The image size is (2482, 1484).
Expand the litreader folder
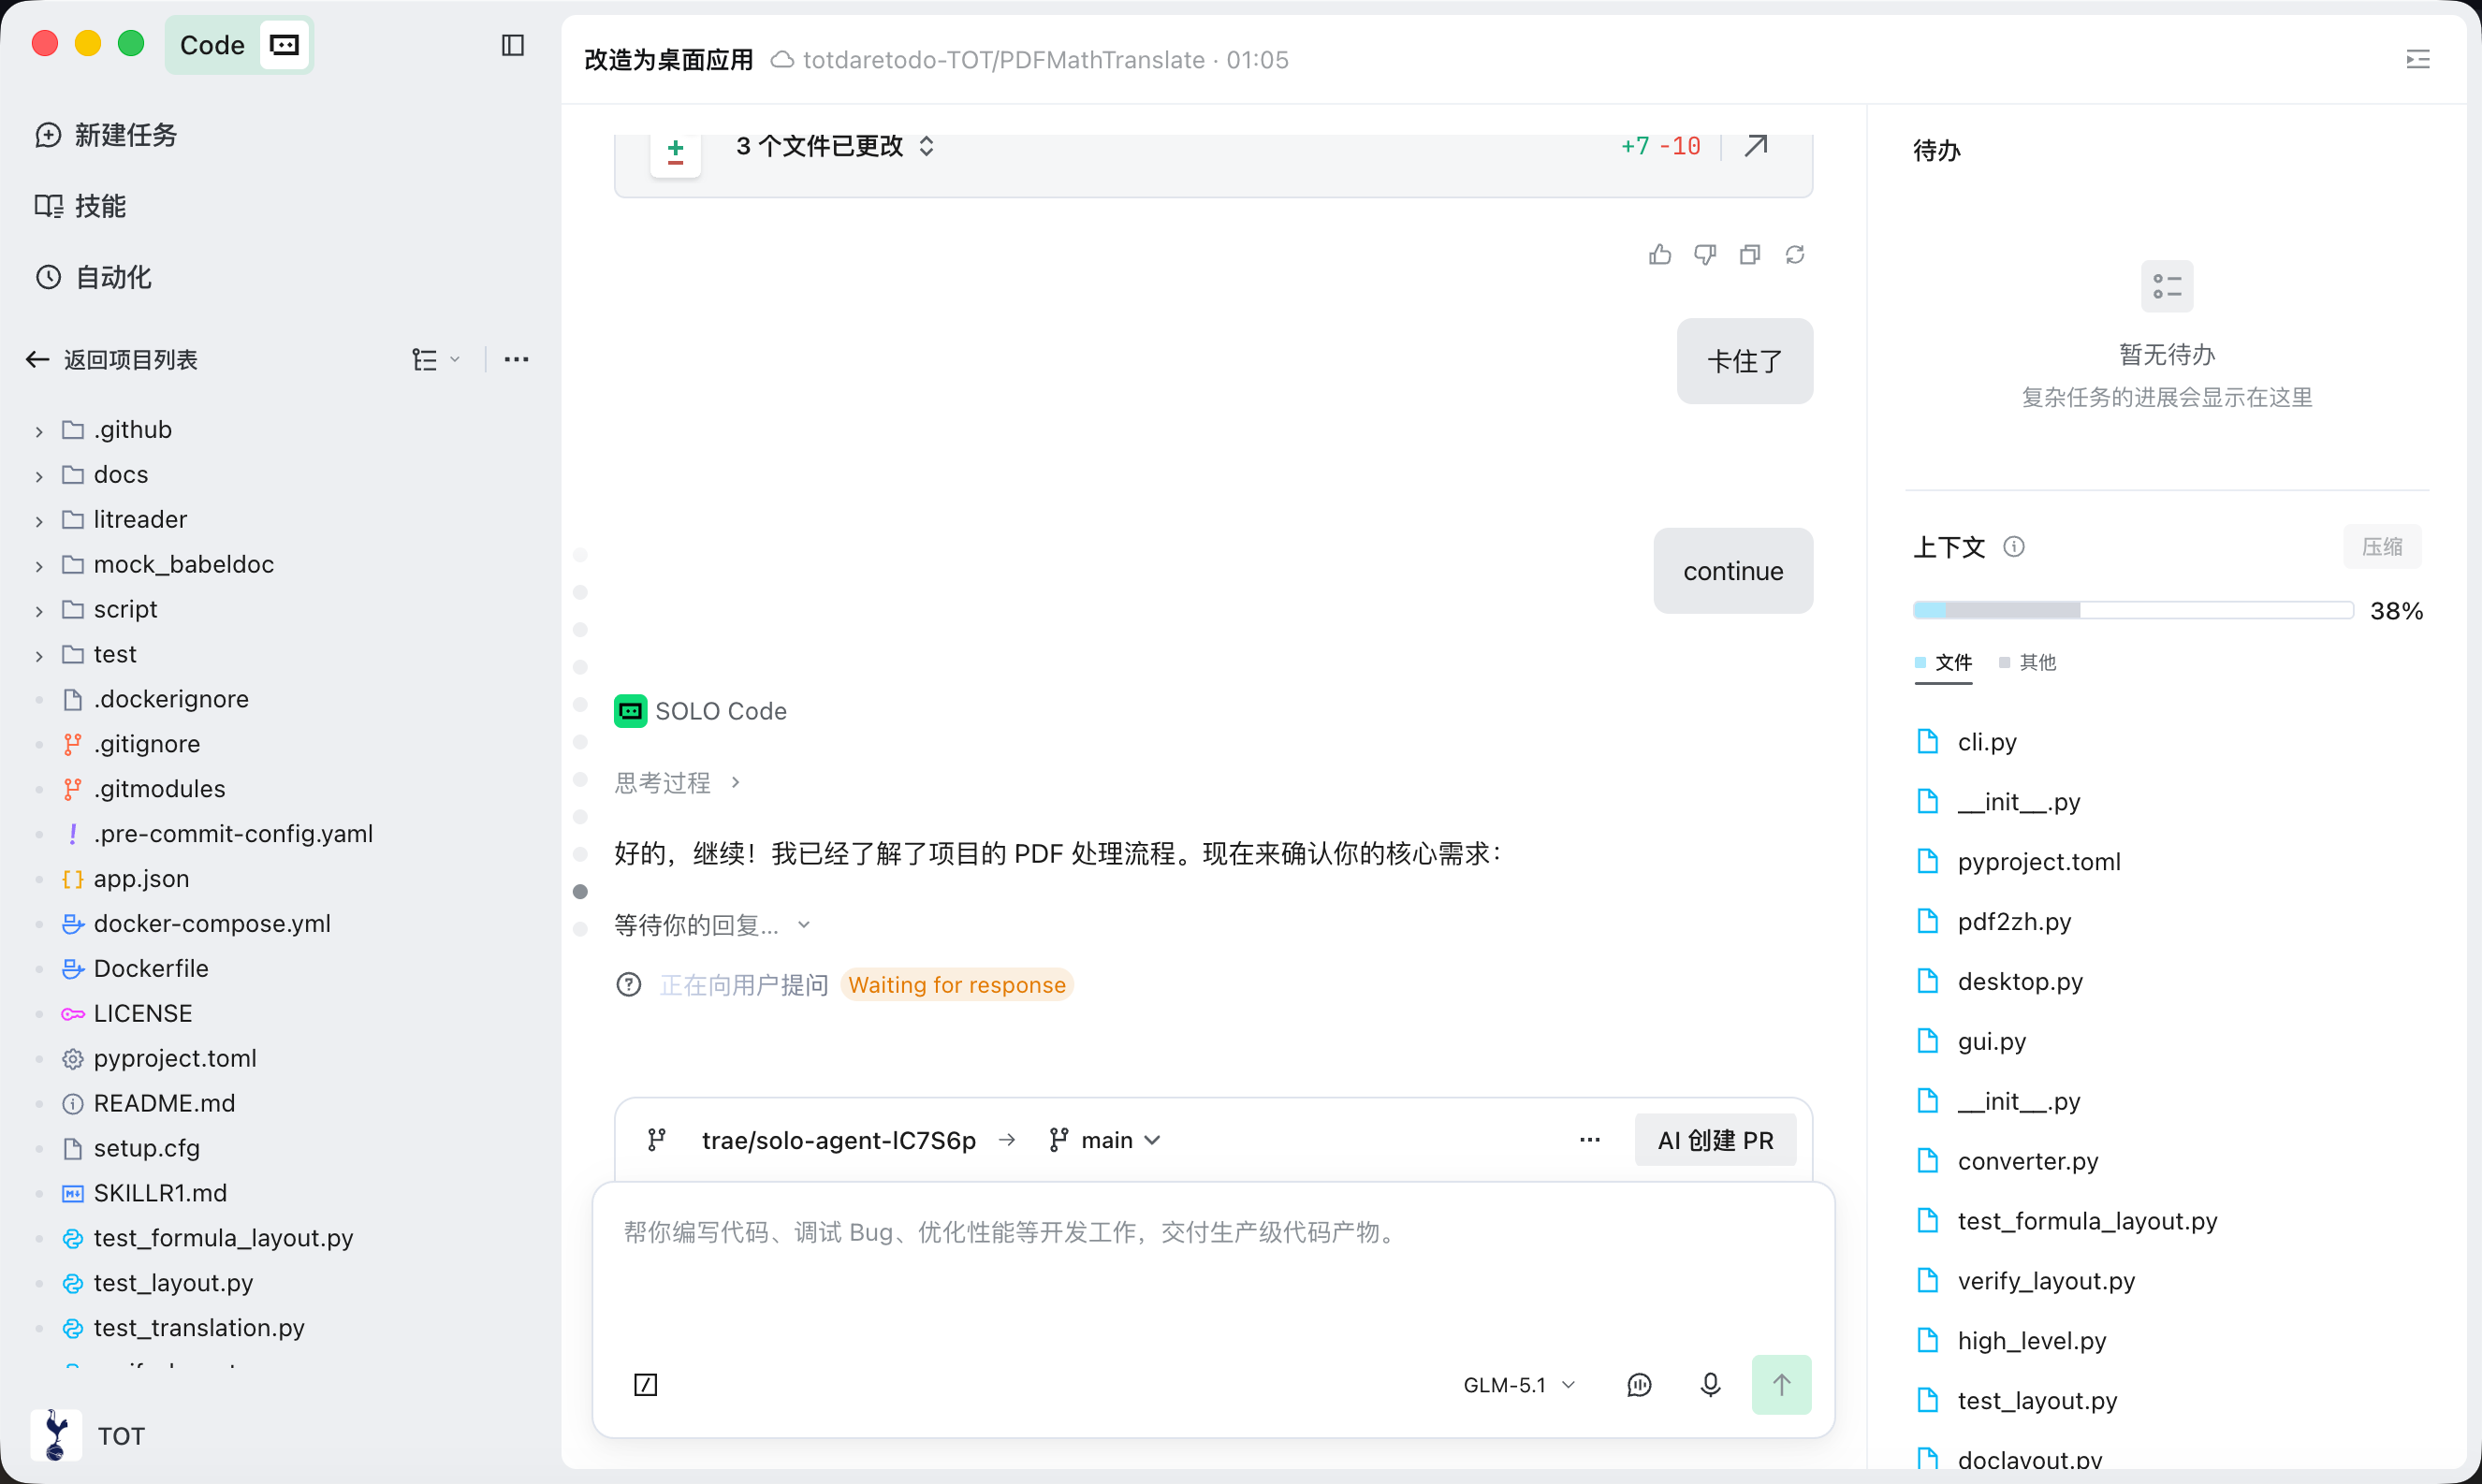[39, 521]
